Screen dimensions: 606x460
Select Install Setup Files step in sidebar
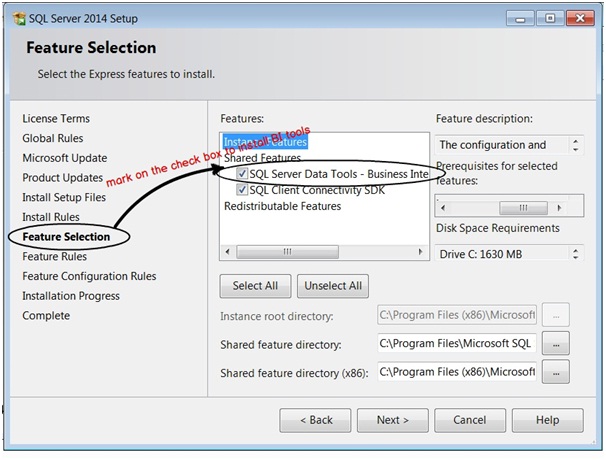[x=64, y=197]
